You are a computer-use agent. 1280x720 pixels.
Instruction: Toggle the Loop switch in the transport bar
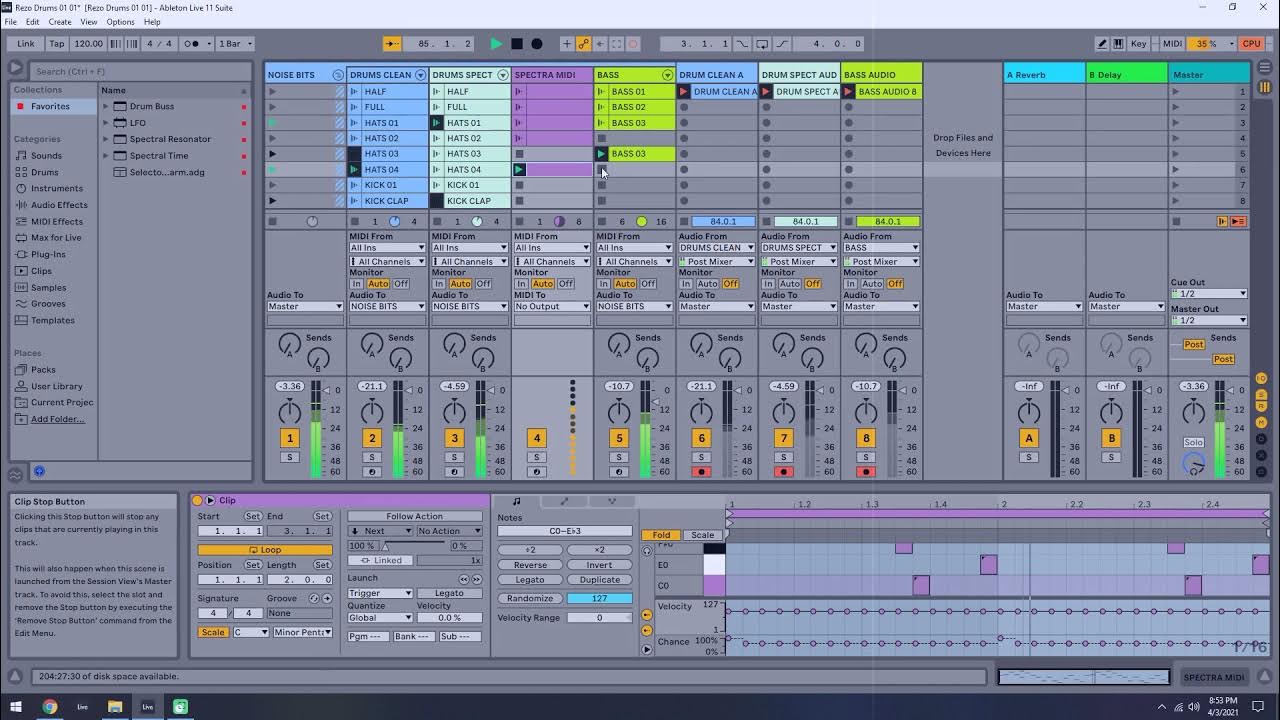click(x=762, y=44)
